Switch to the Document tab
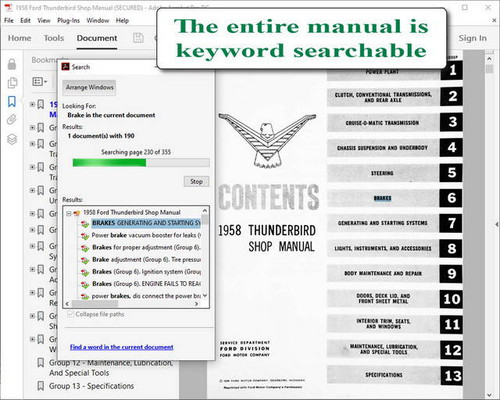 [x=97, y=38]
